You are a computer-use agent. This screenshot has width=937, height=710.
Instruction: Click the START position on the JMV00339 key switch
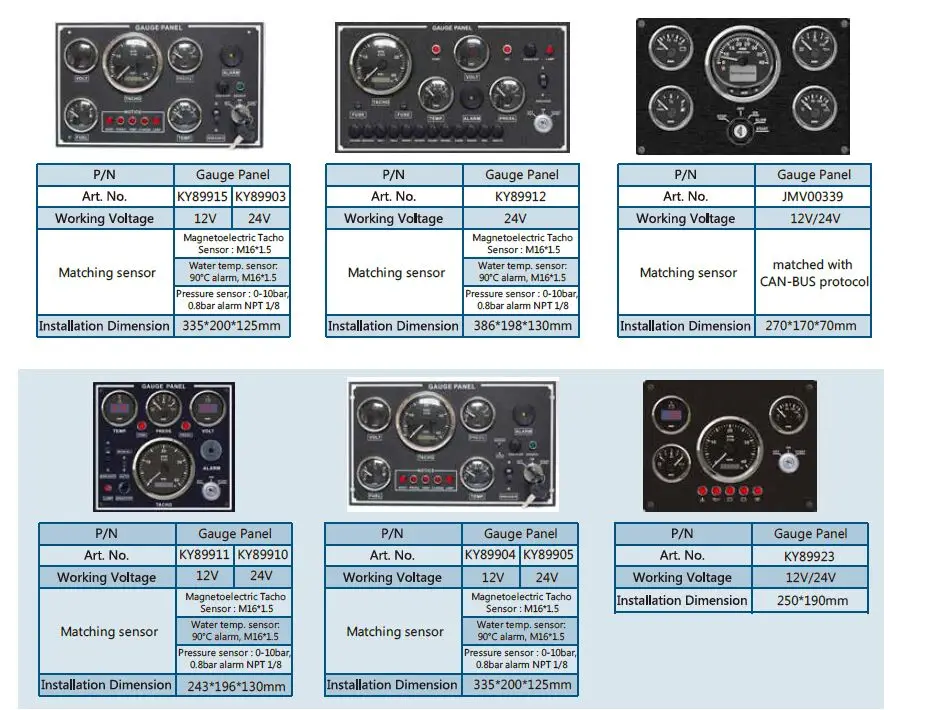761,128
